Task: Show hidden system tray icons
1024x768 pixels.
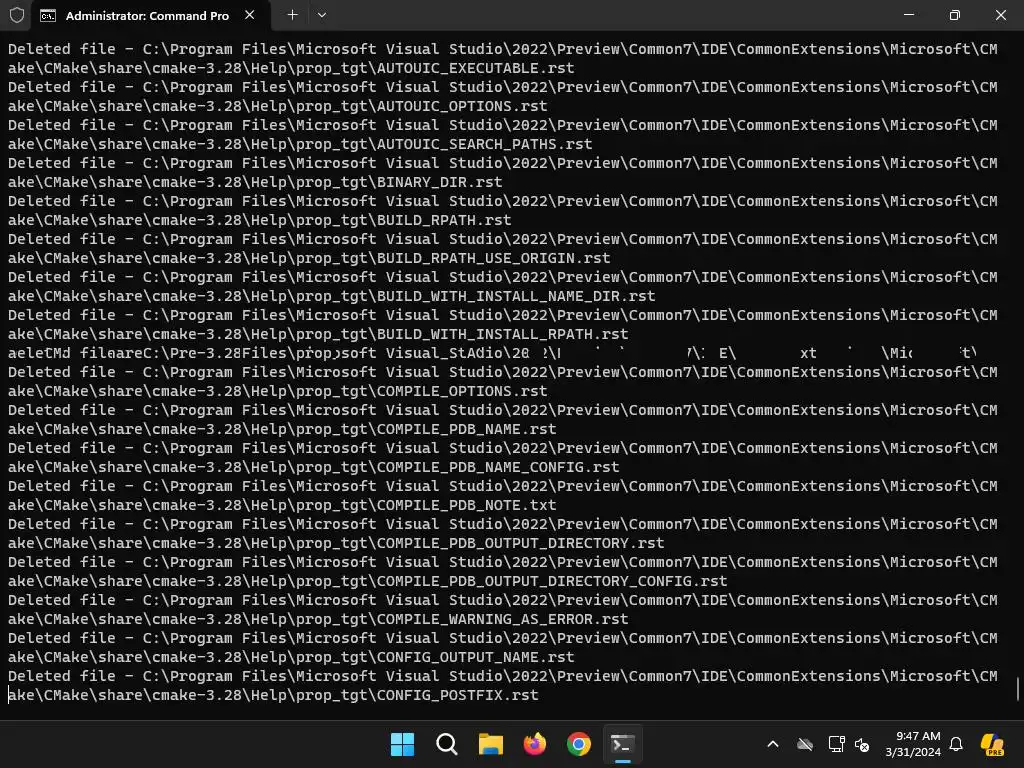Action: pos(773,744)
